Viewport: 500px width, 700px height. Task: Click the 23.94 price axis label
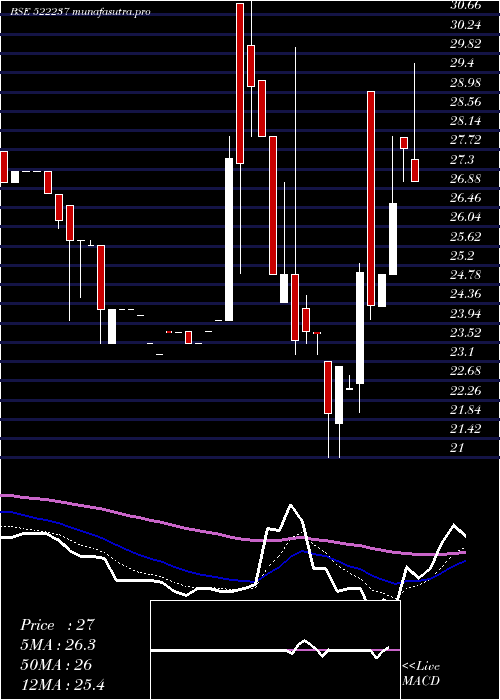click(466, 314)
